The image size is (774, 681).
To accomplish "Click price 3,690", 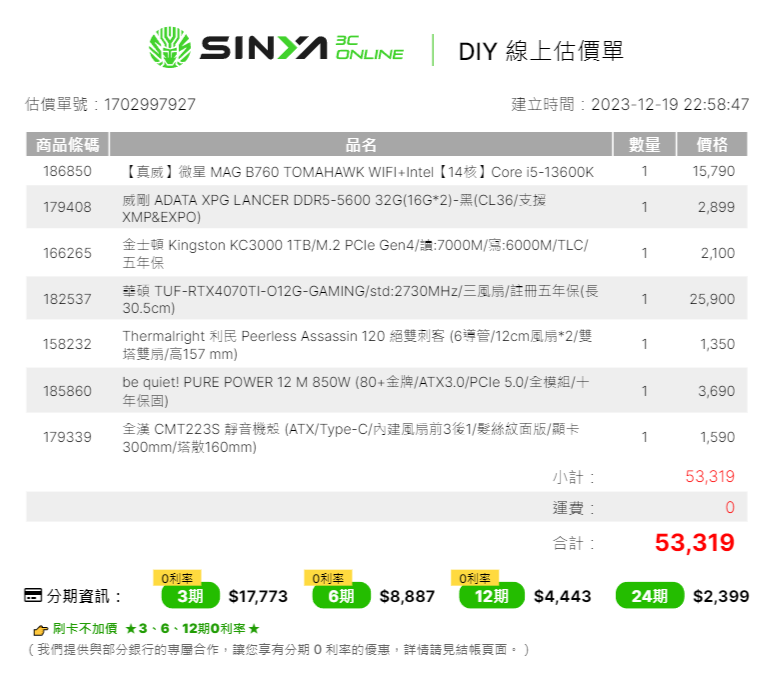I will [x=716, y=391].
